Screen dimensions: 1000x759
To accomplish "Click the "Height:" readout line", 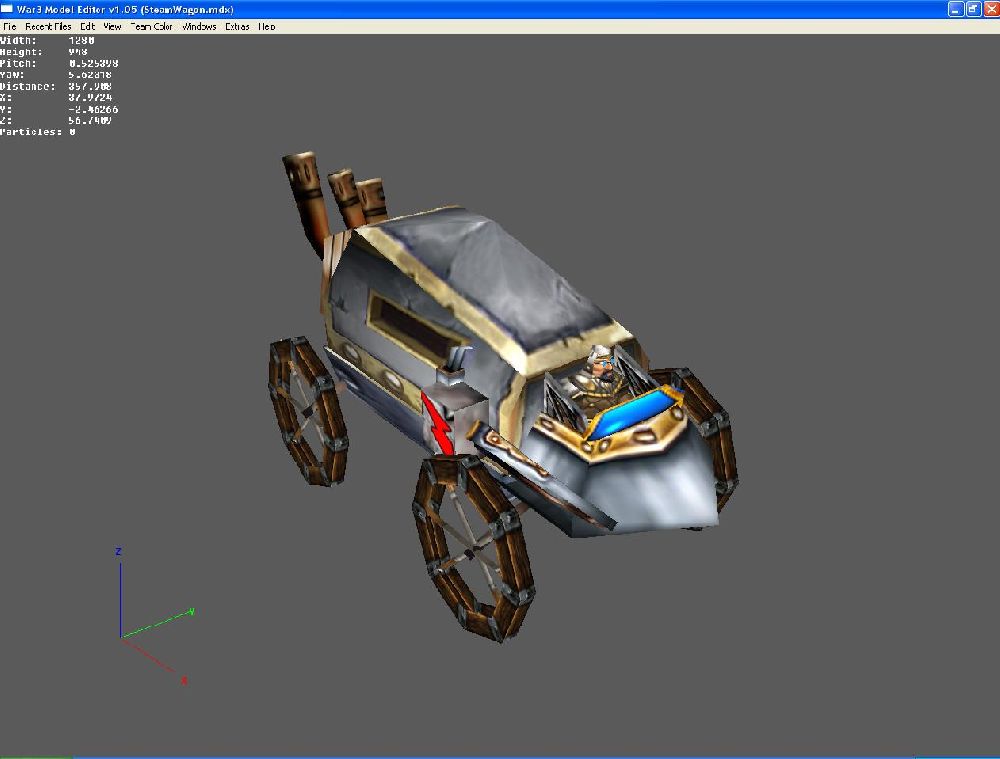I will coord(43,52).
